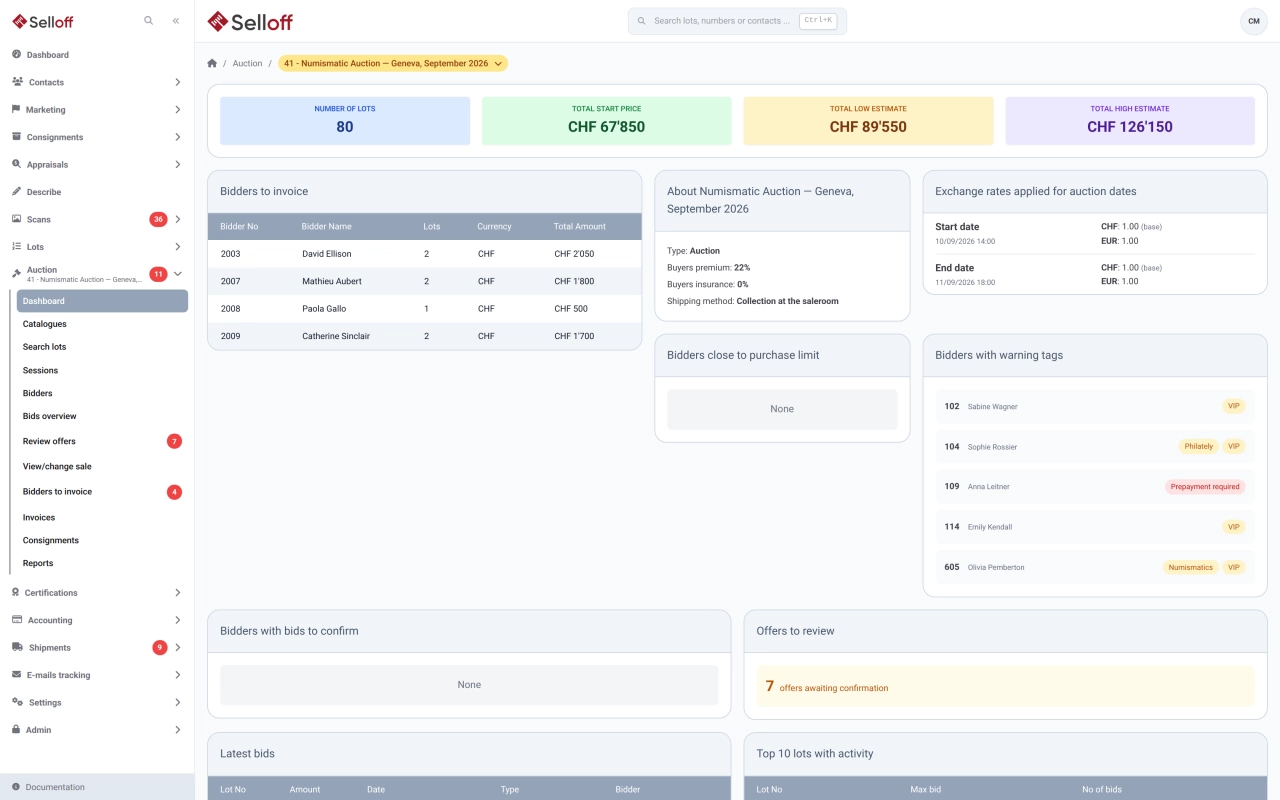
Task: Click the Marketing flag icon
Action: click(16, 109)
